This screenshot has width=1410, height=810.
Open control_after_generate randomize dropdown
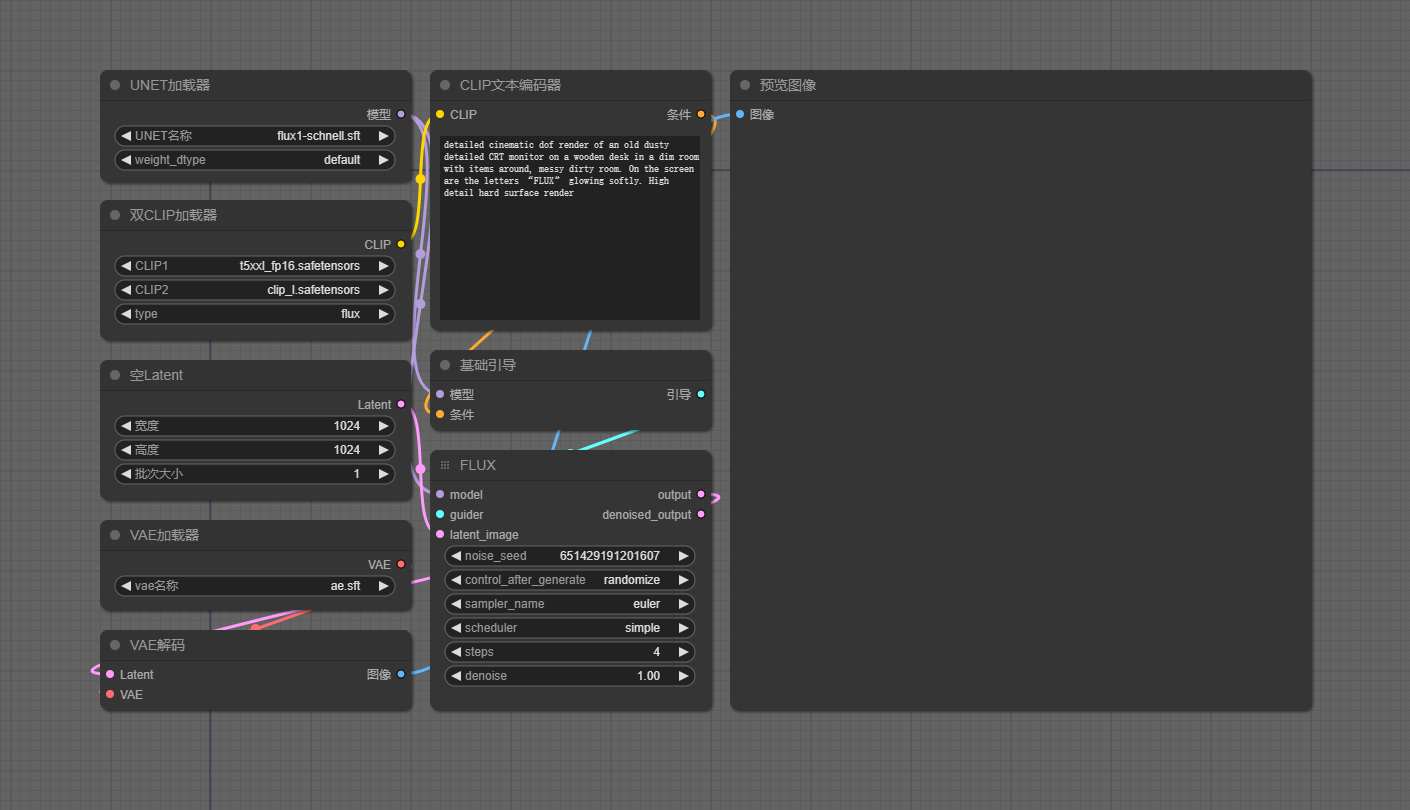pyautogui.click(x=570, y=580)
